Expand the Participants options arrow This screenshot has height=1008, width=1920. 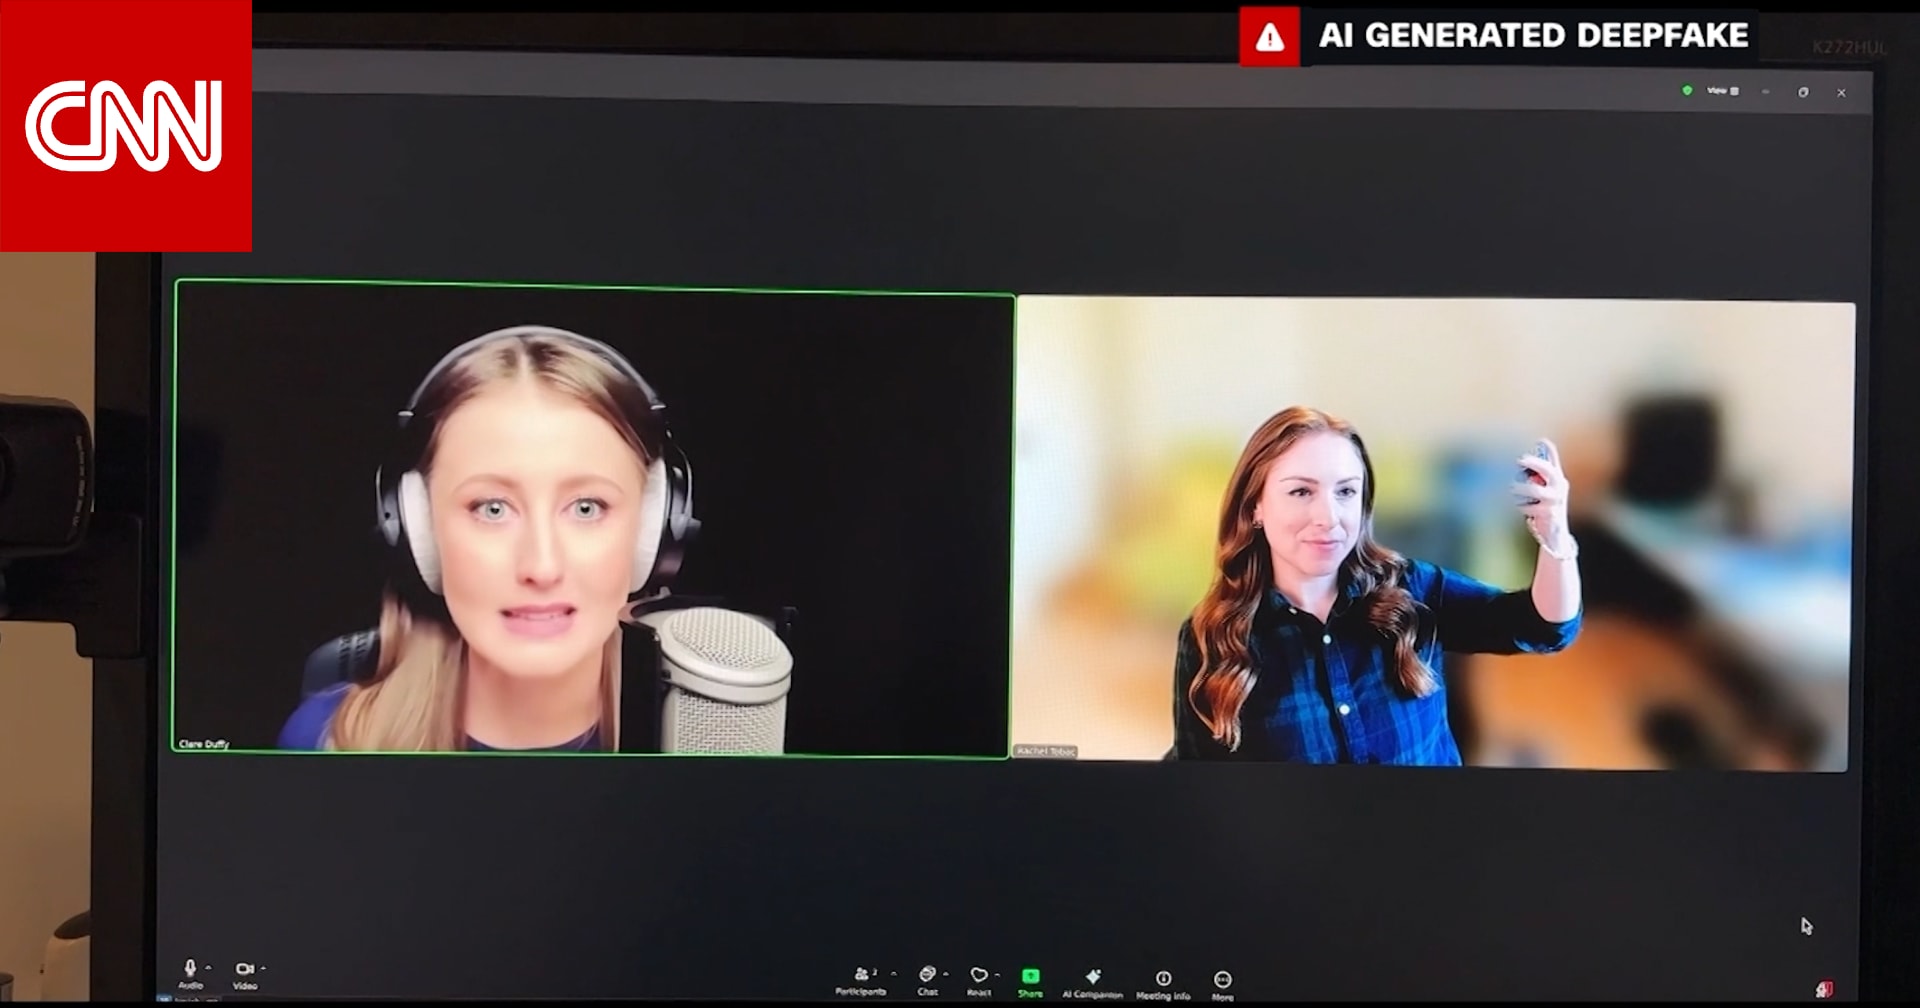(x=893, y=973)
